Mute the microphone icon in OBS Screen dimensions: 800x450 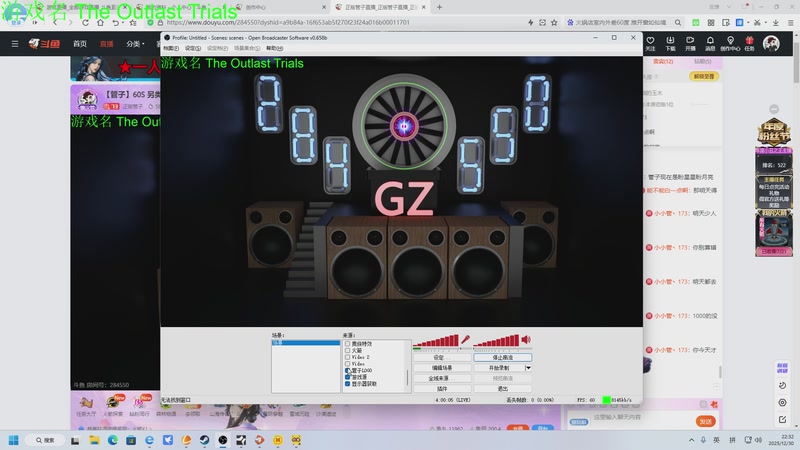pyautogui.click(x=465, y=339)
